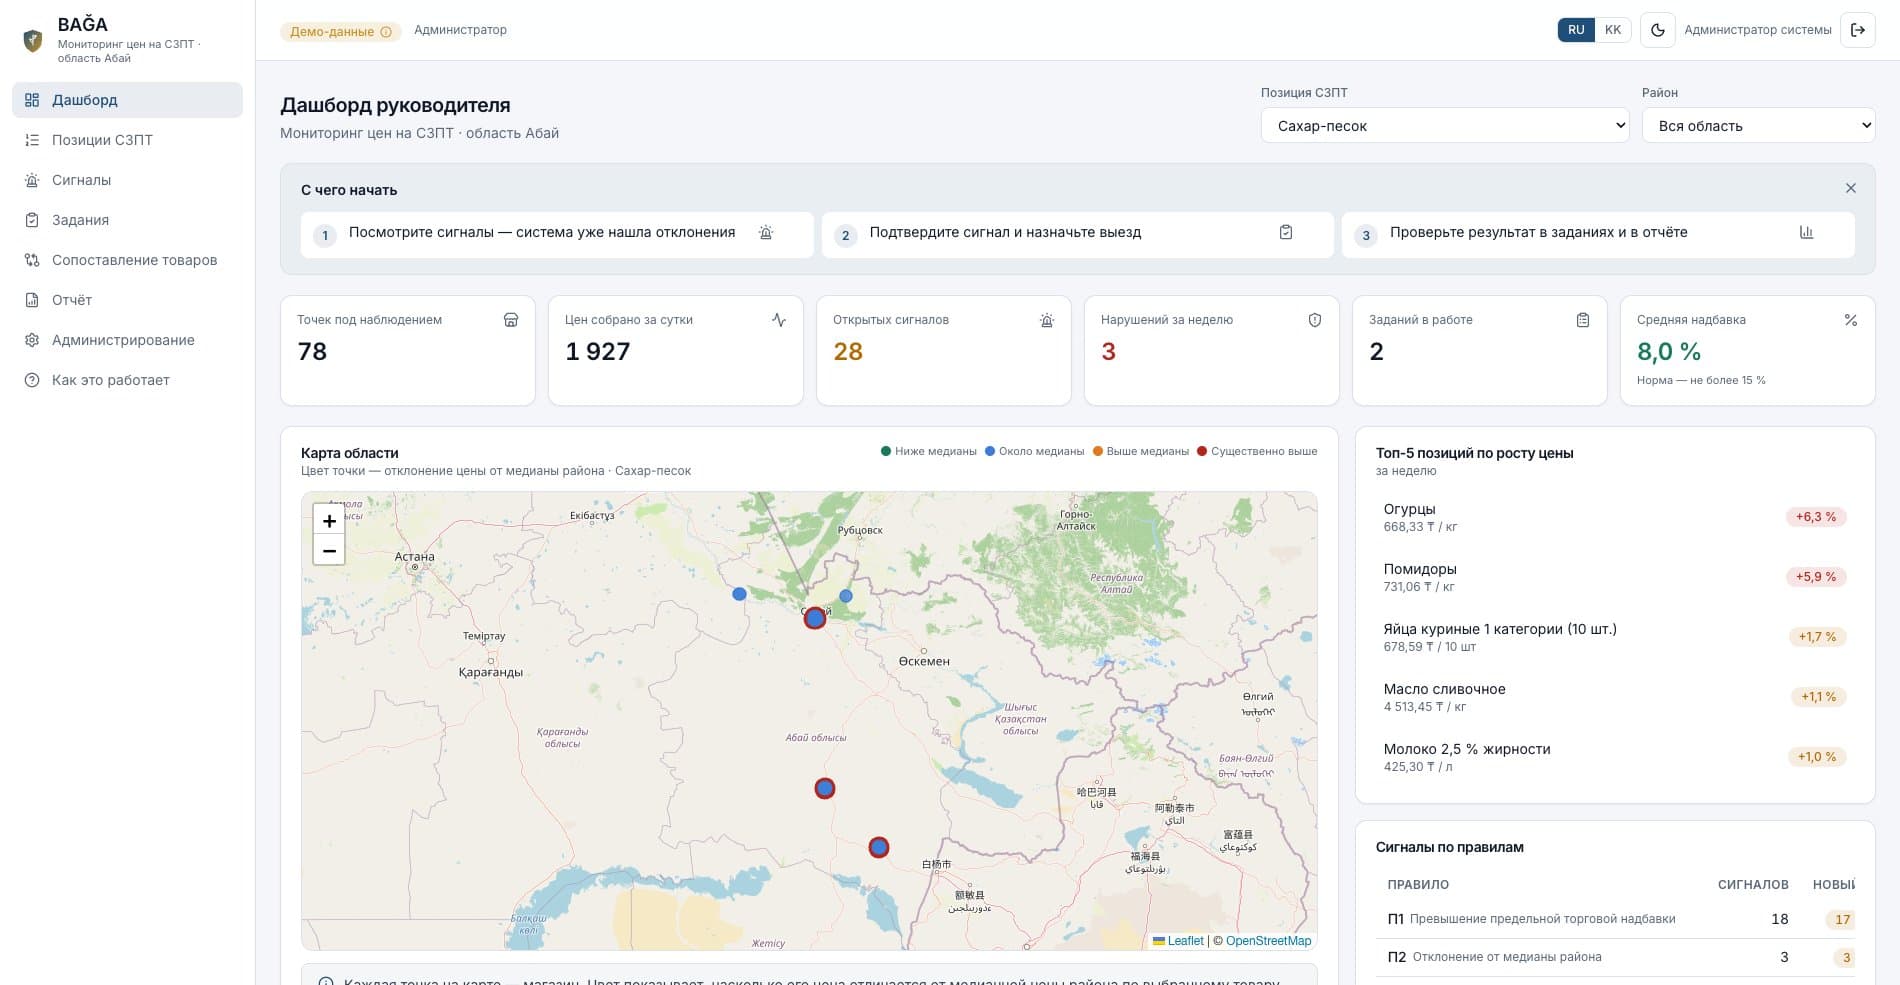This screenshot has width=1900, height=985.
Task: Click store icon on Точек под наблюдением card
Action: pos(511,320)
